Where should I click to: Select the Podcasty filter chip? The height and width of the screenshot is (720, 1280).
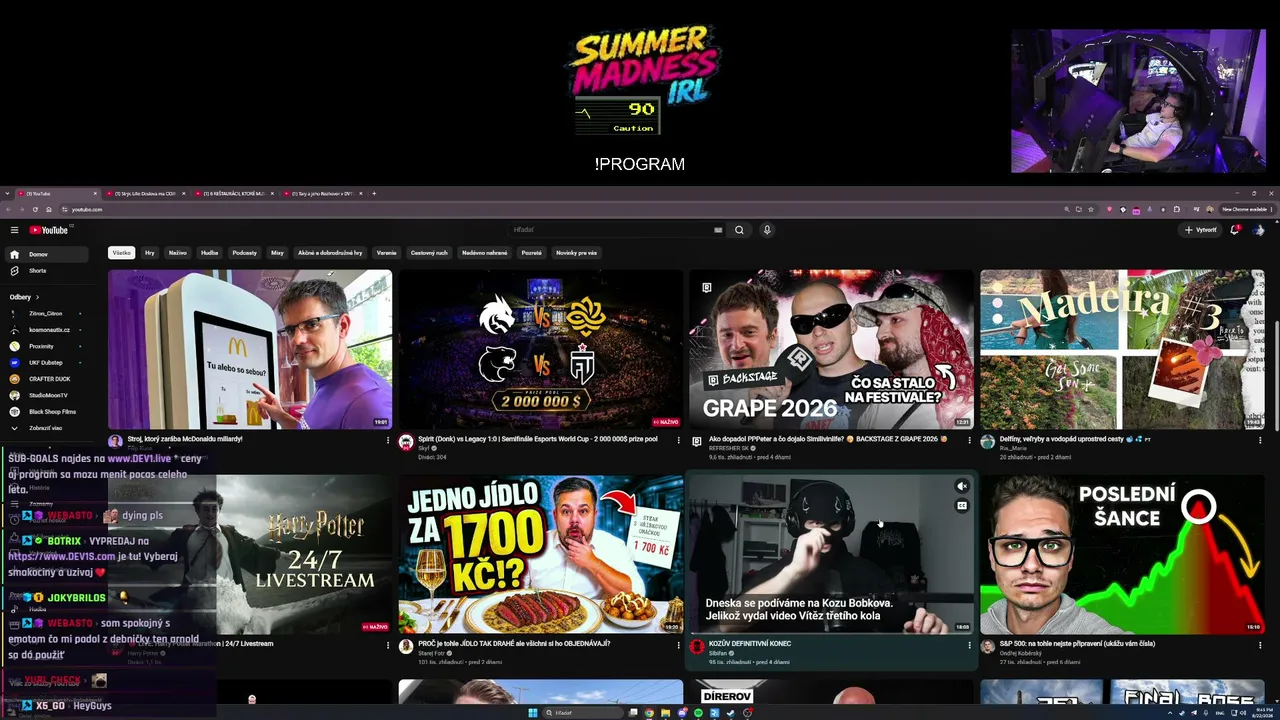point(245,253)
